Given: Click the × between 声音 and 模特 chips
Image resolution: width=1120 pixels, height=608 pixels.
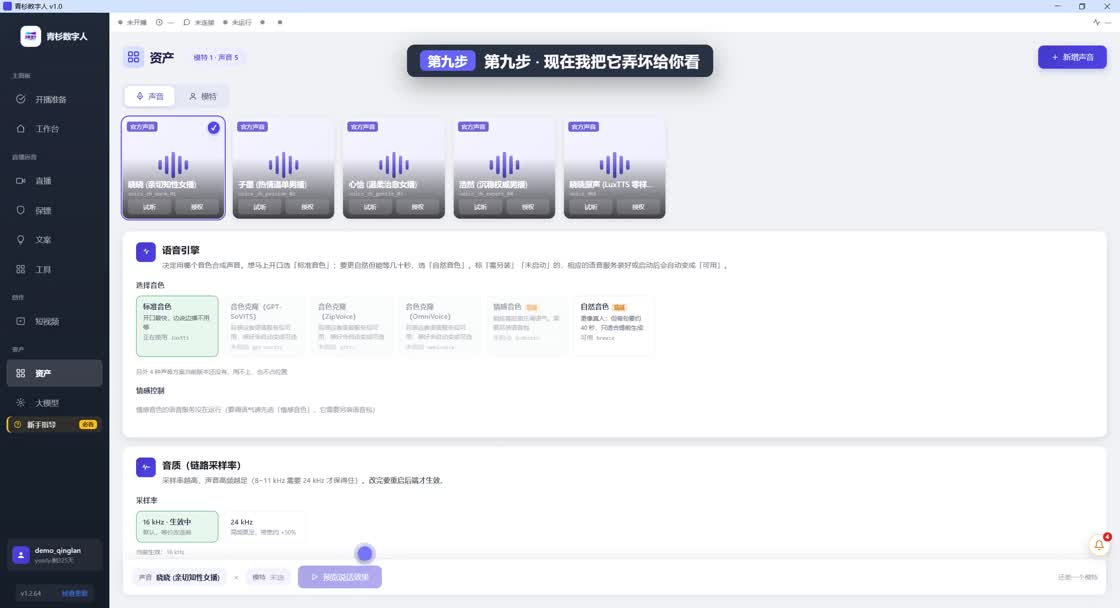Looking at the screenshot, I should tap(236, 577).
